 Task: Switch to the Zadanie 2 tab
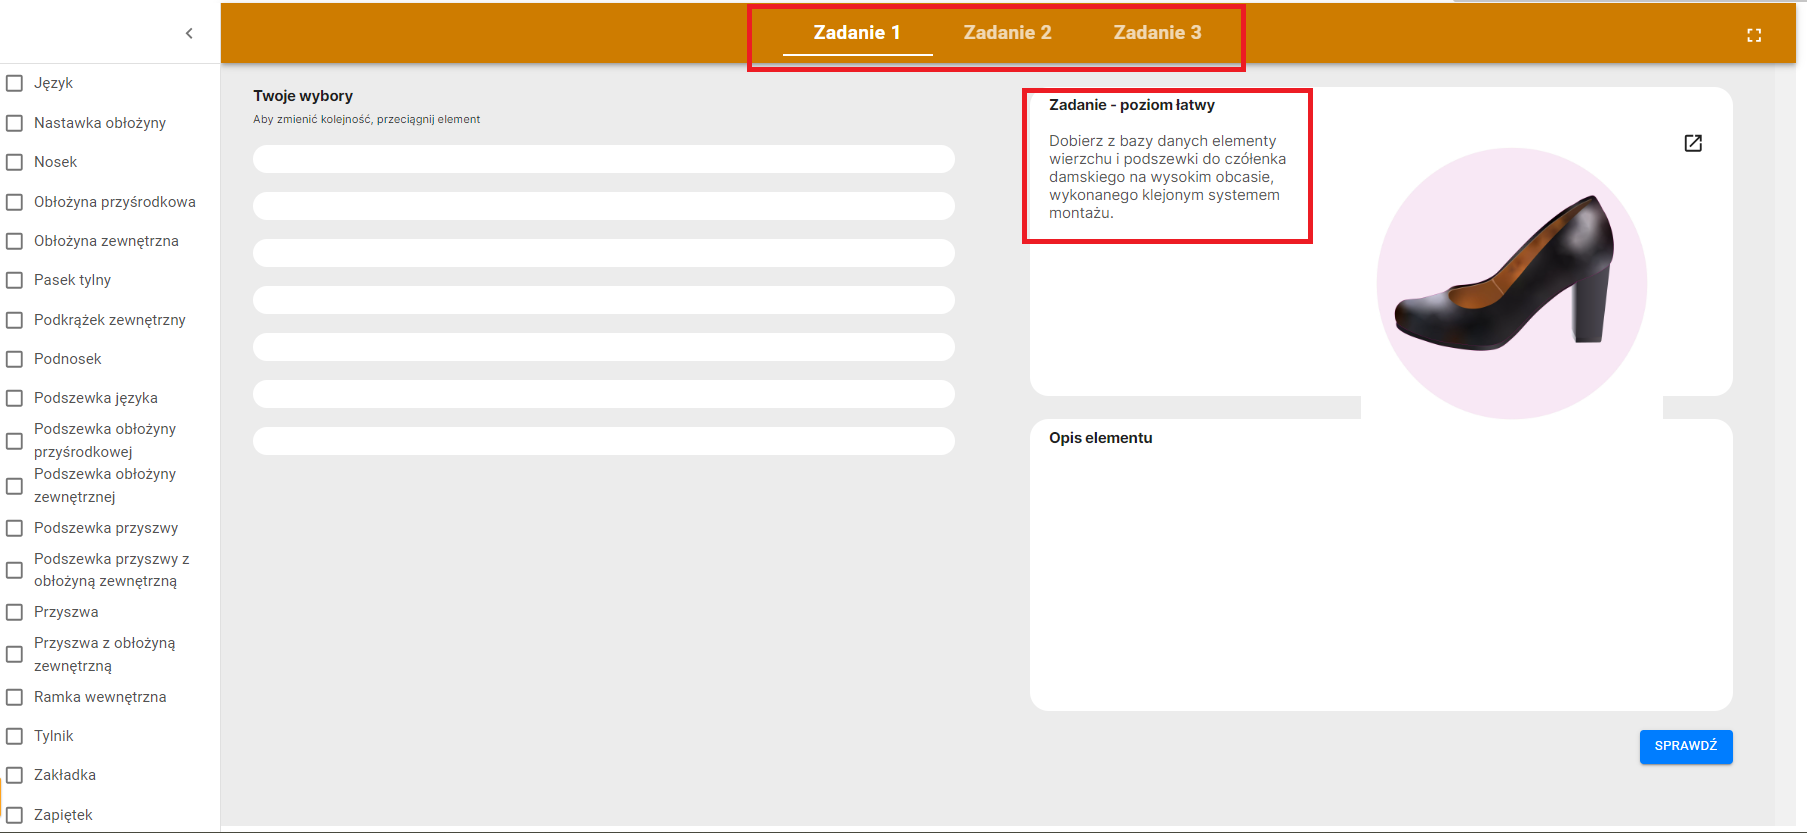click(x=1007, y=33)
